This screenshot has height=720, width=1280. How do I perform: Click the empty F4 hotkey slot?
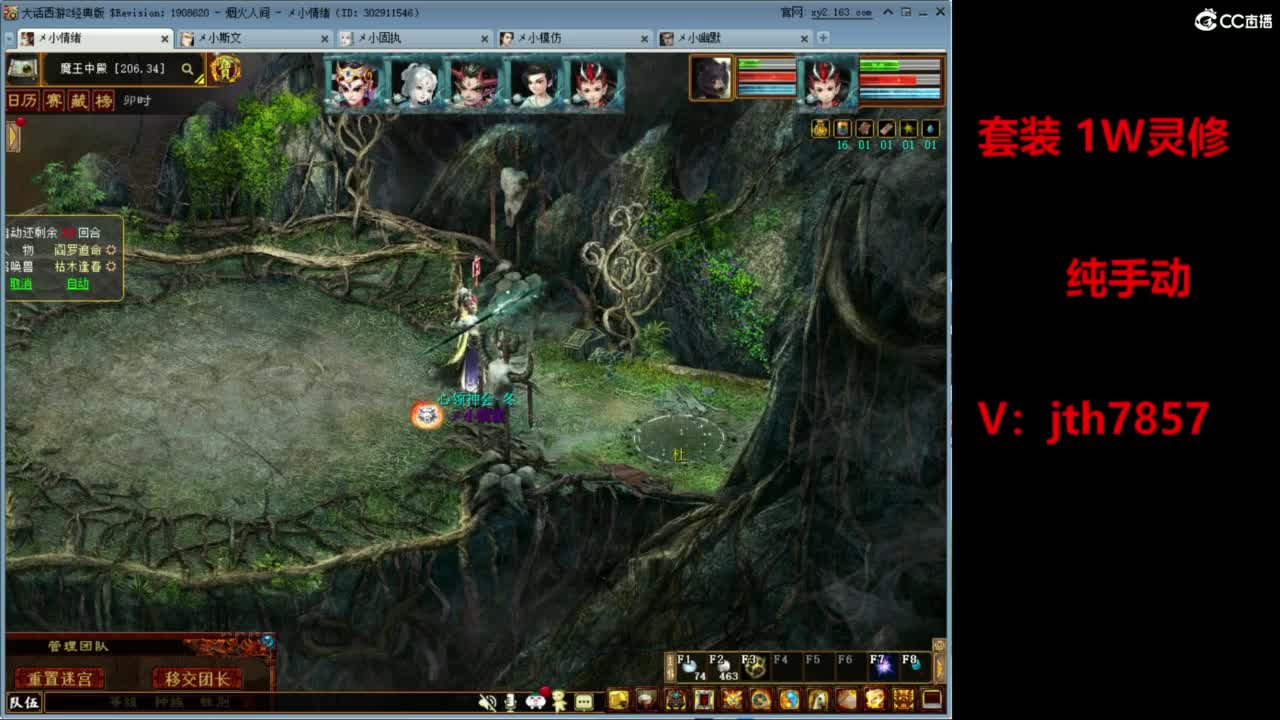click(786, 667)
